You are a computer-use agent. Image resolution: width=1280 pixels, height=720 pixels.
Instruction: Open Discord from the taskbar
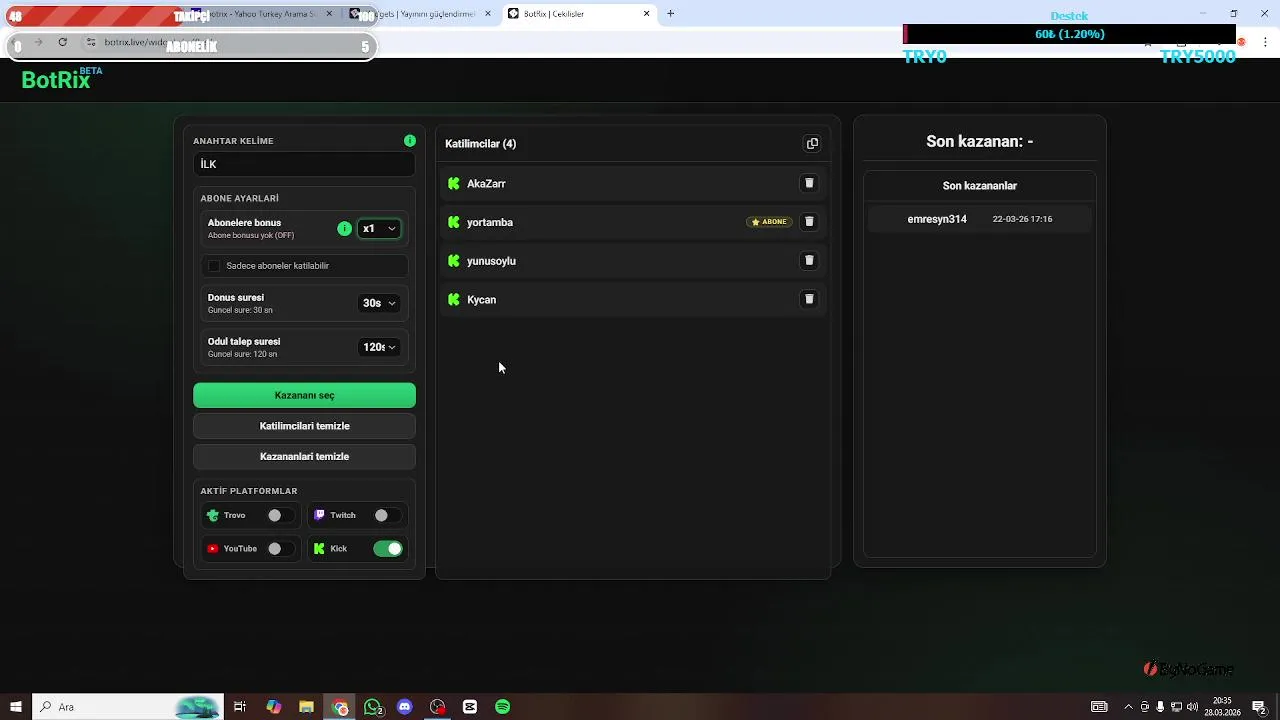click(405, 707)
